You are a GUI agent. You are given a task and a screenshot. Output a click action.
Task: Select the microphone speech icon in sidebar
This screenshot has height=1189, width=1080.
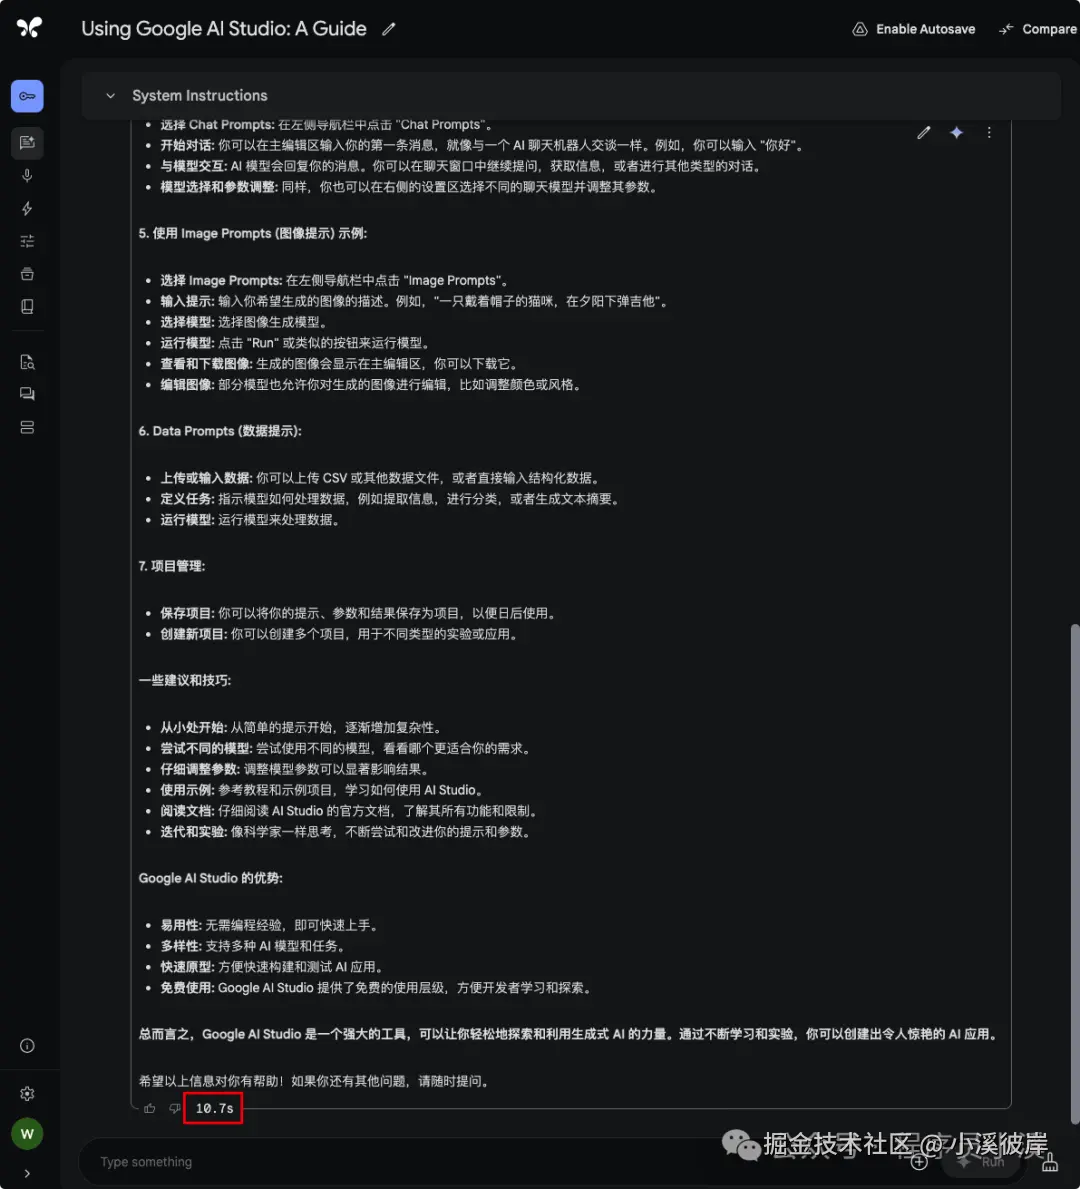pyautogui.click(x=27, y=176)
